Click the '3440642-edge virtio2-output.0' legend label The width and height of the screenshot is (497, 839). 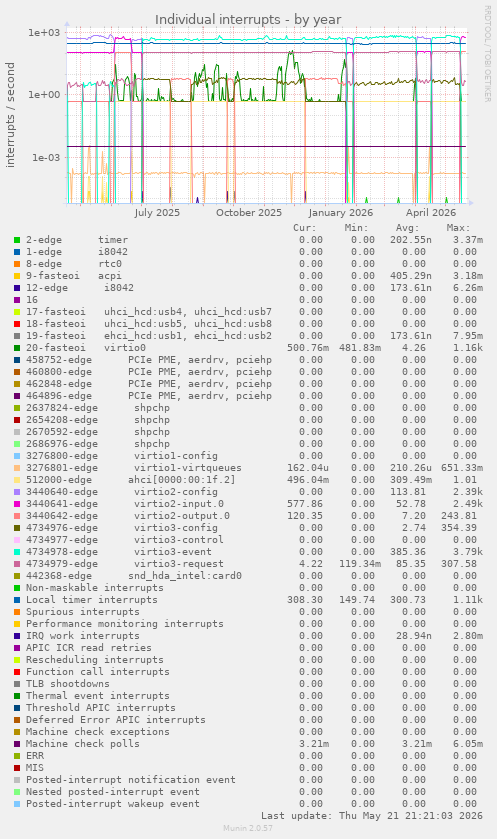pyautogui.click(x=128, y=516)
